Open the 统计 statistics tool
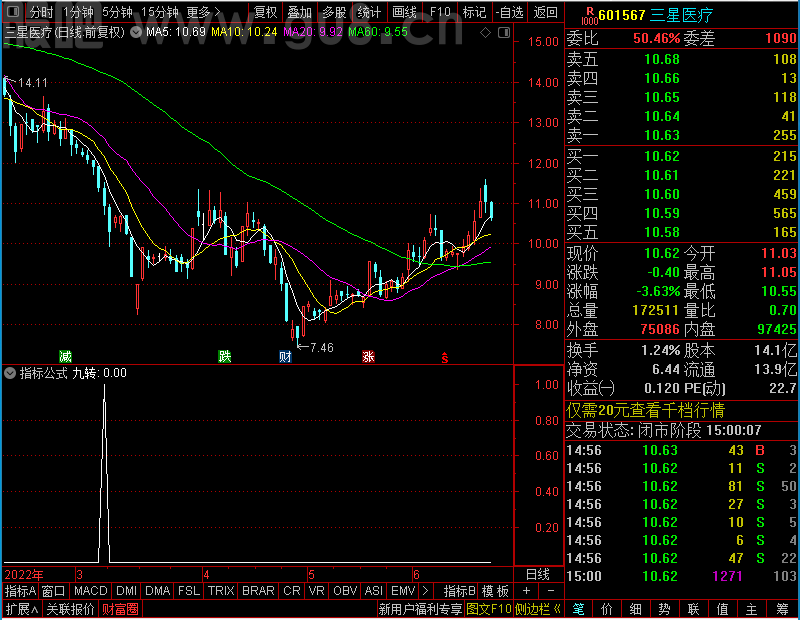This screenshot has width=800, height=620. [x=369, y=12]
